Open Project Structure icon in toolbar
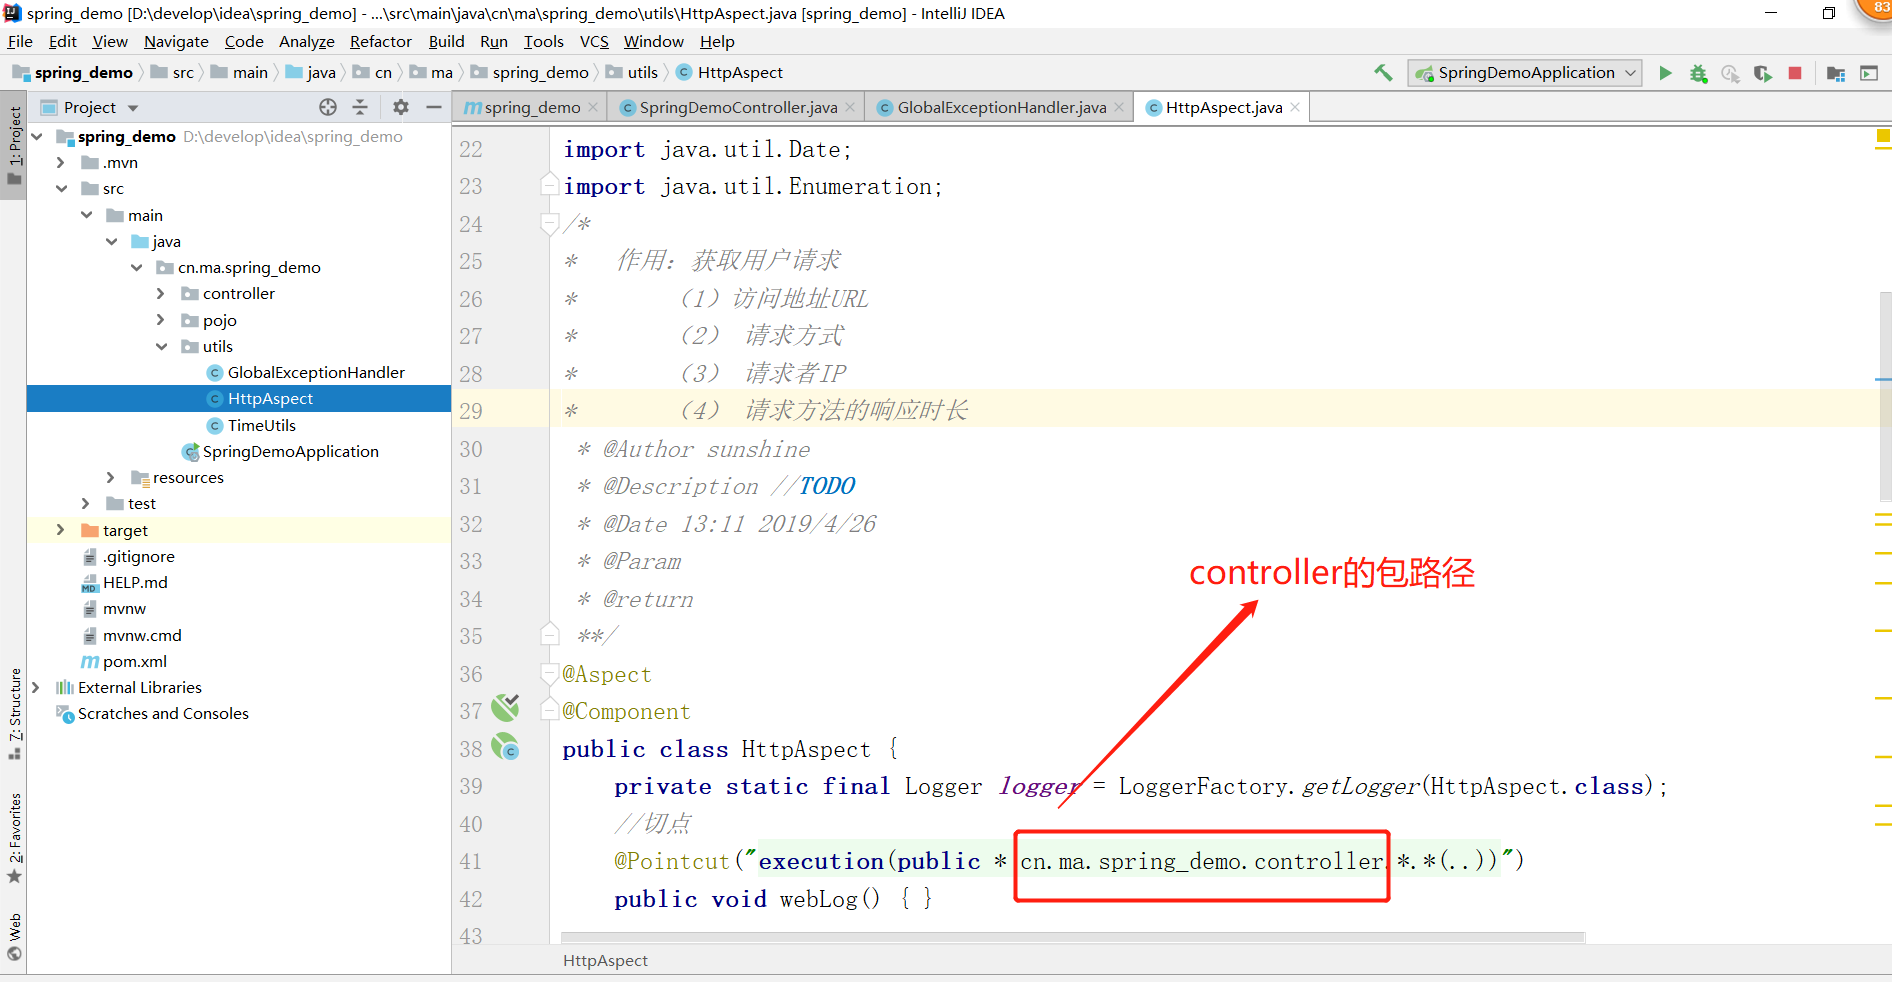The width and height of the screenshot is (1892, 982). [x=1836, y=73]
